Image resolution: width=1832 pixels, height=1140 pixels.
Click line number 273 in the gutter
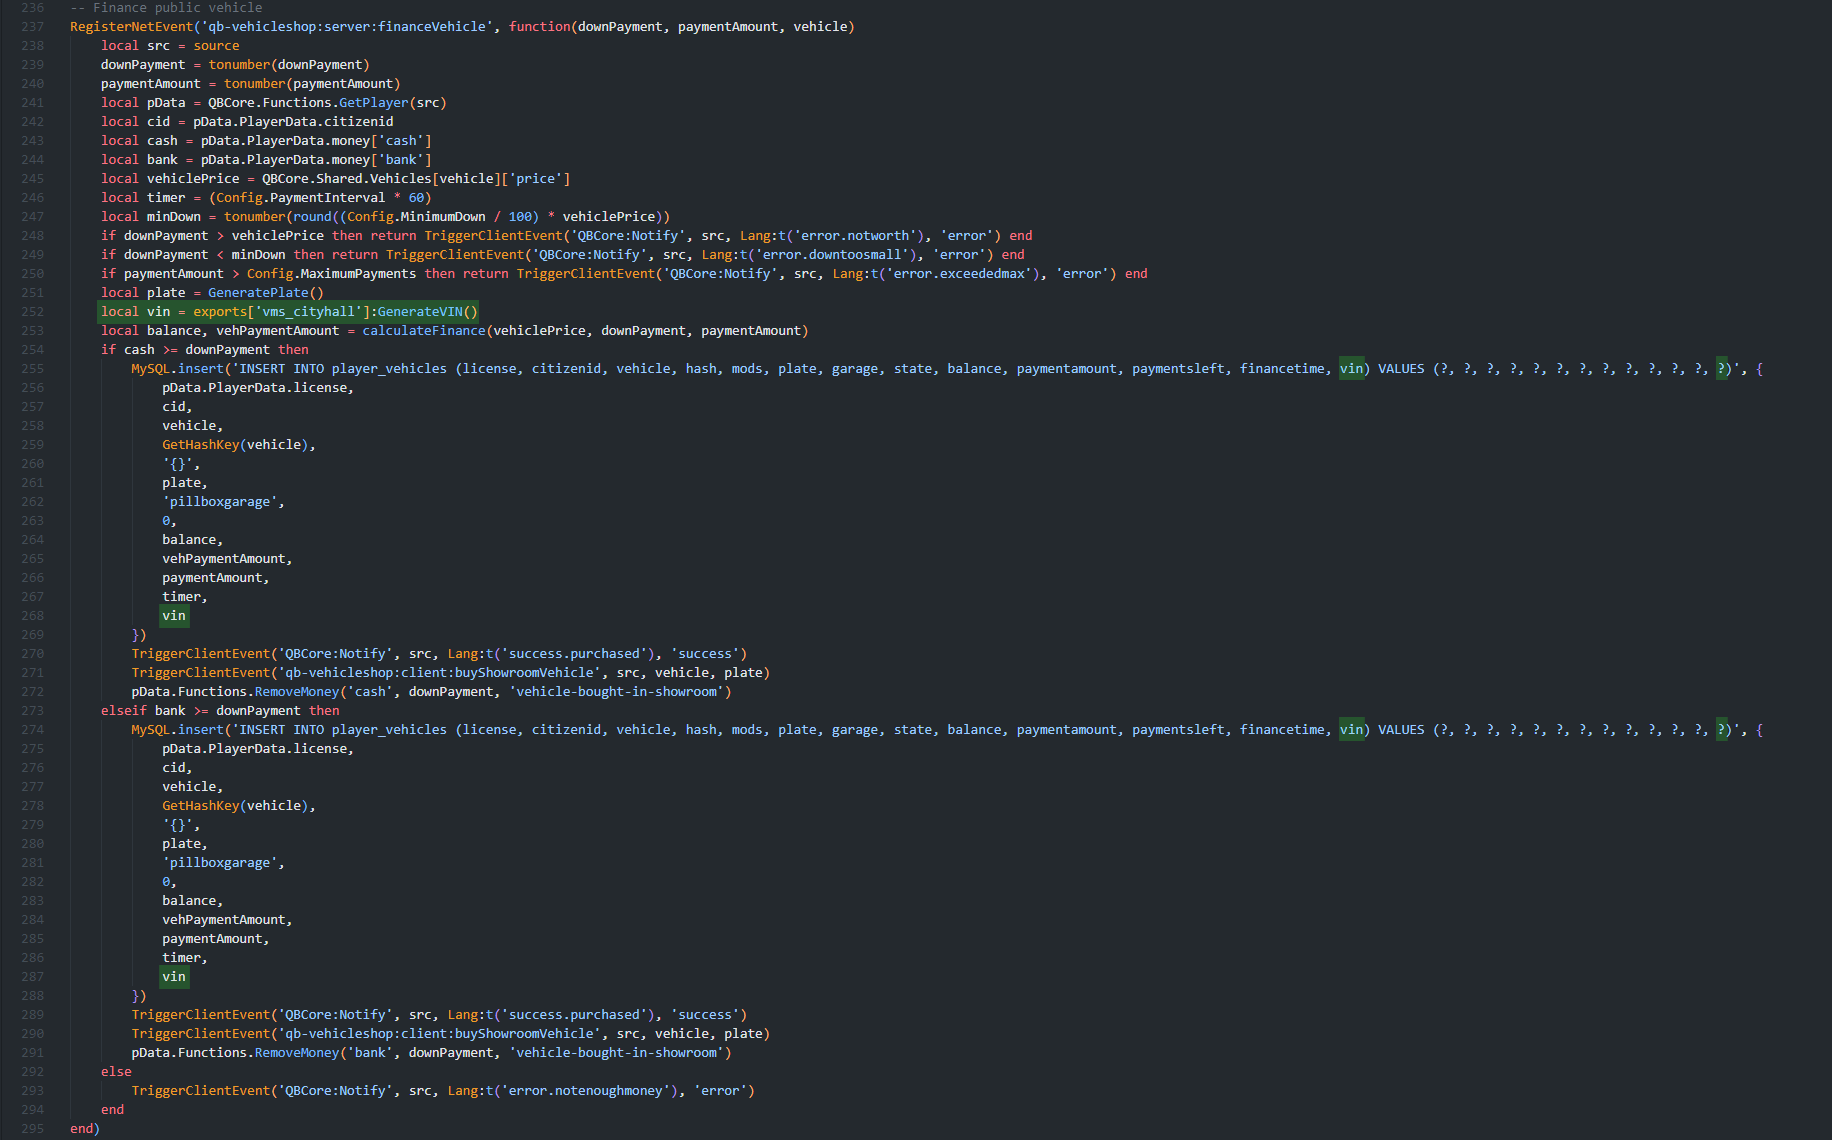click(x=33, y=711)
